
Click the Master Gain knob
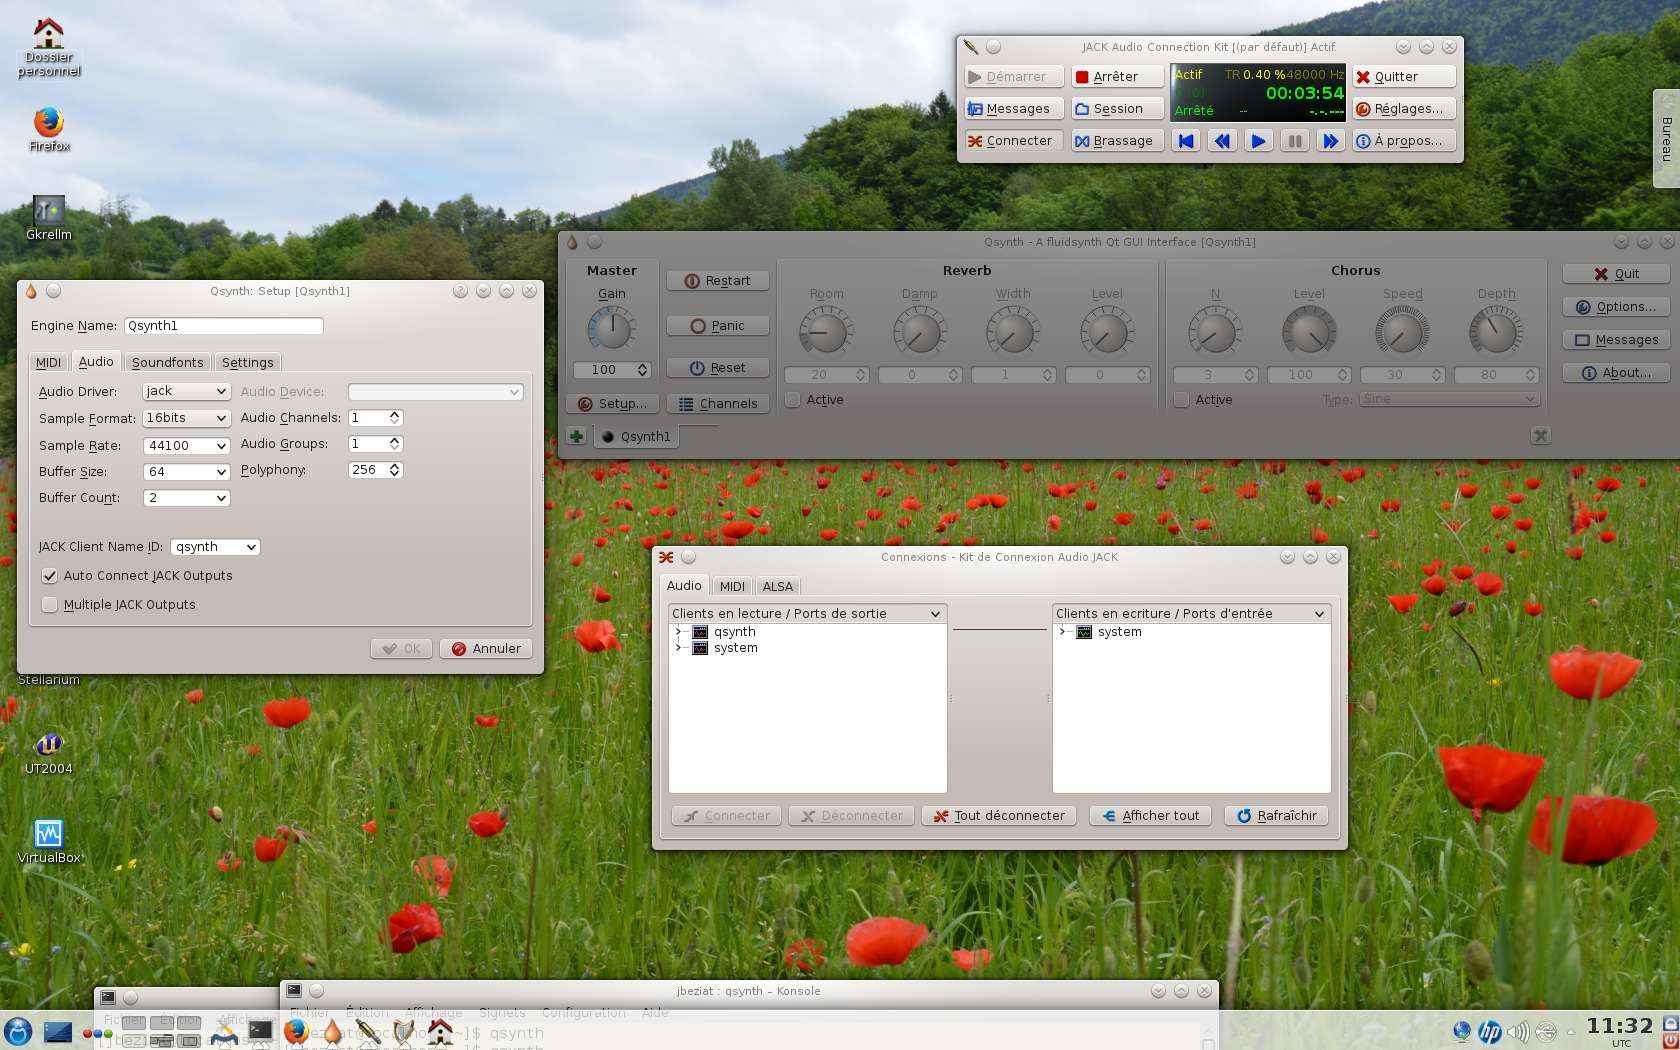(611, 329)
